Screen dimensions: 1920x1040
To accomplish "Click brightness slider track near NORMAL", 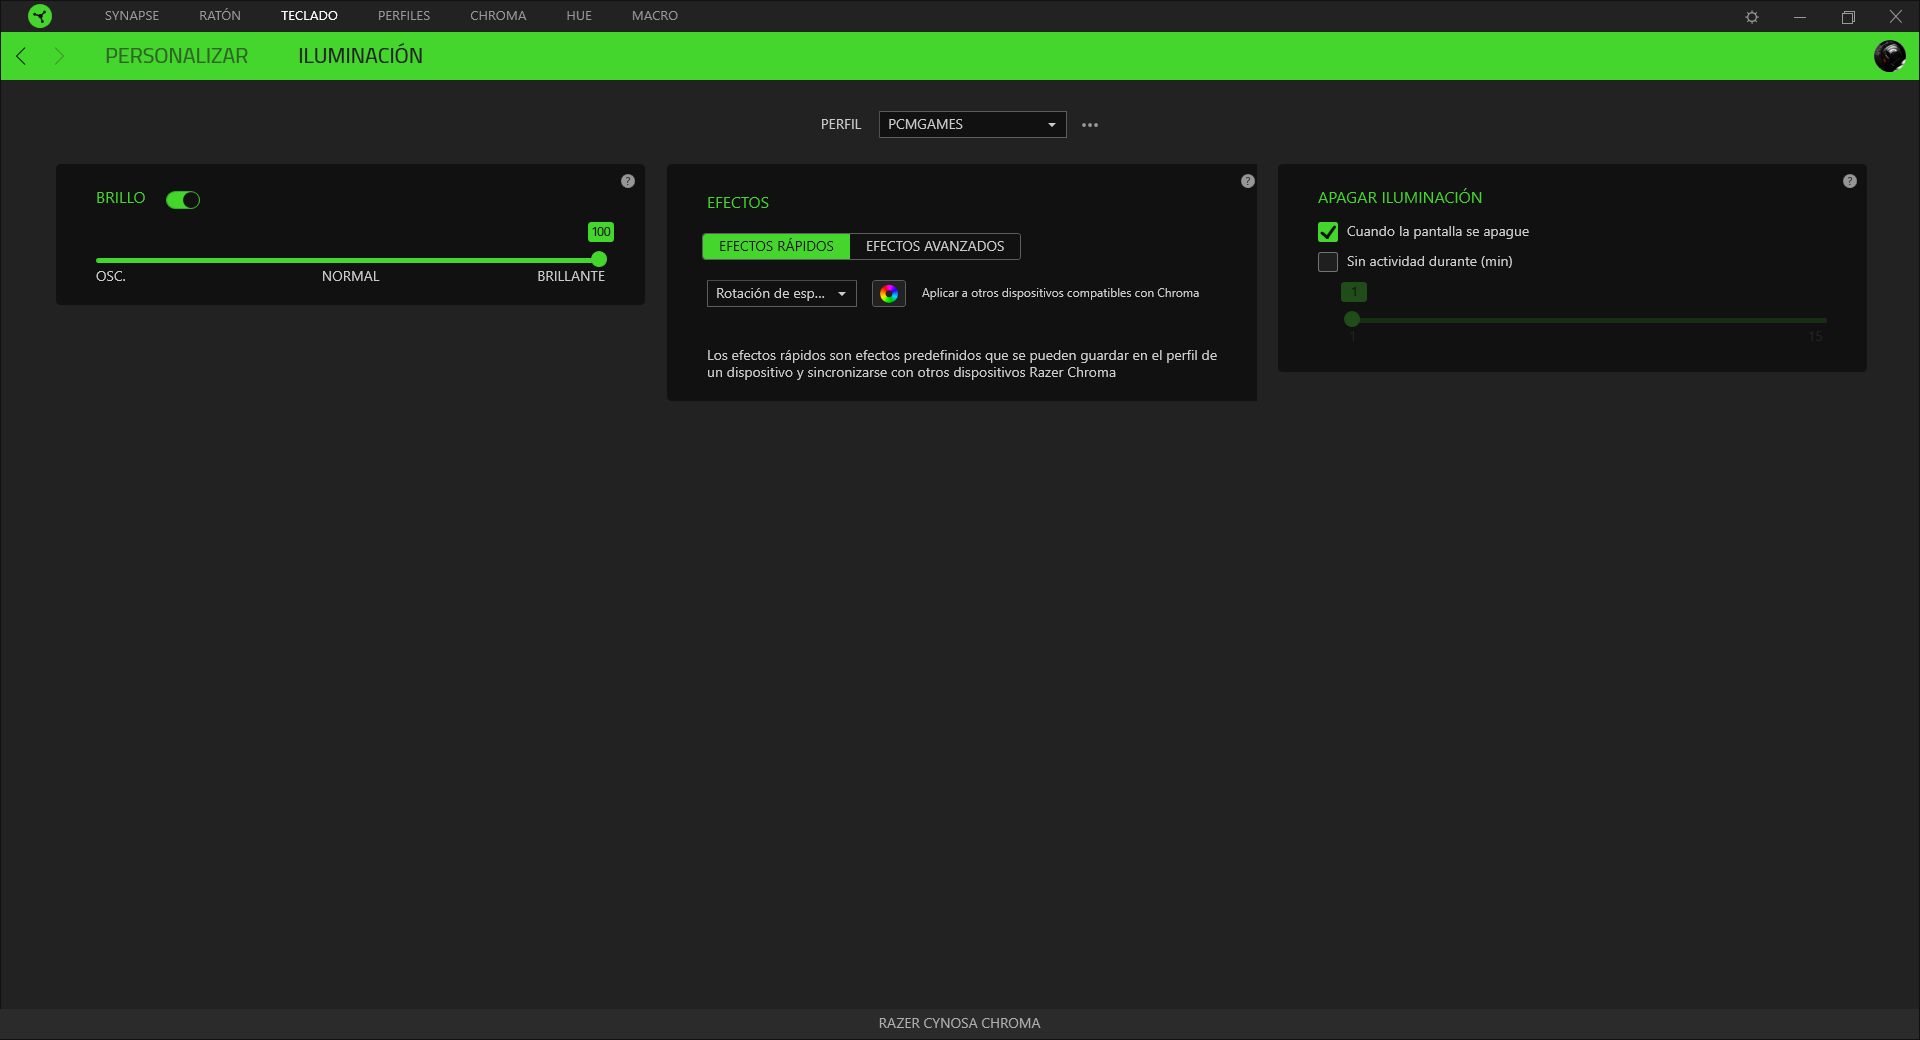I will (350, 260).
